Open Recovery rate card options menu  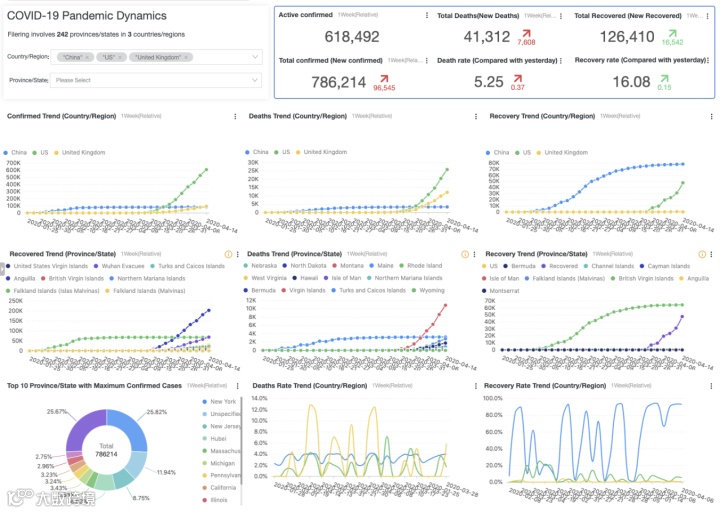pyautogui.click(x=709, y=60)
